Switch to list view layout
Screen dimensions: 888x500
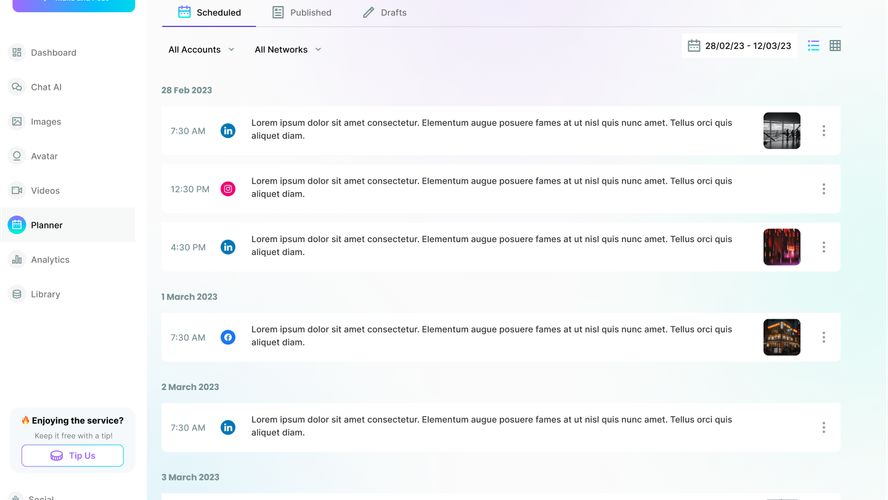[814, 46]
